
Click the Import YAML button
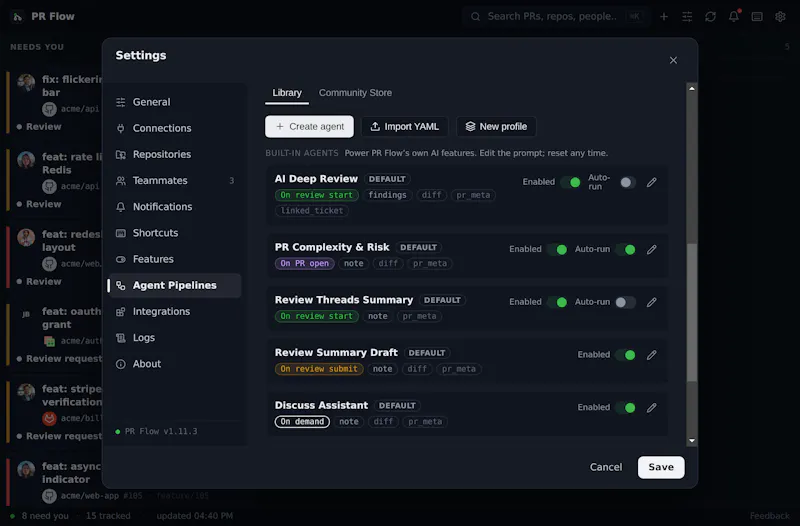pyautogui.click(x=405, y=127)
